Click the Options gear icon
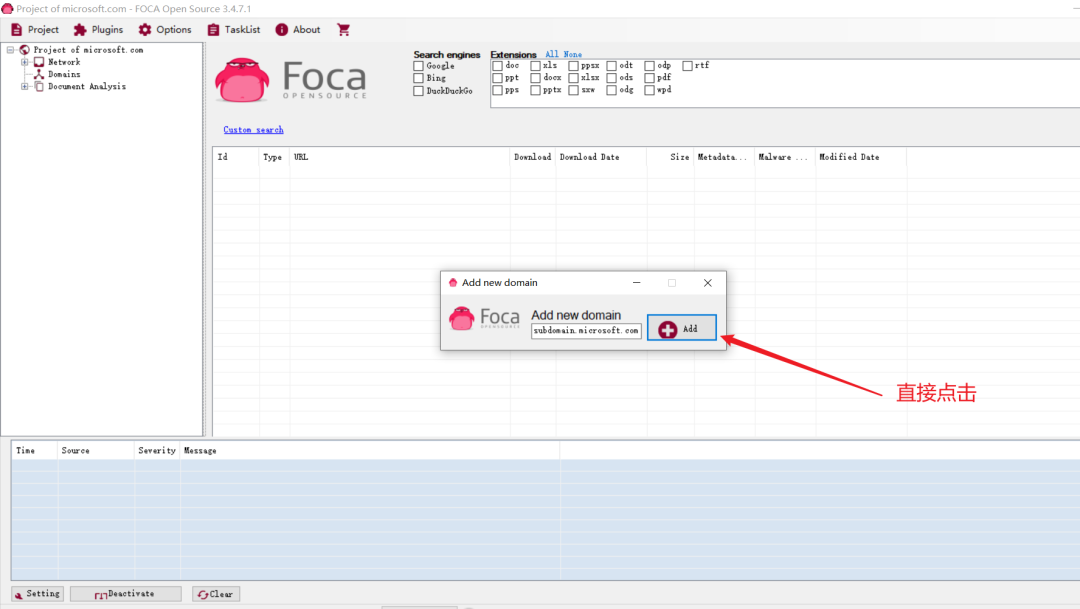 (x=145, y=30)
